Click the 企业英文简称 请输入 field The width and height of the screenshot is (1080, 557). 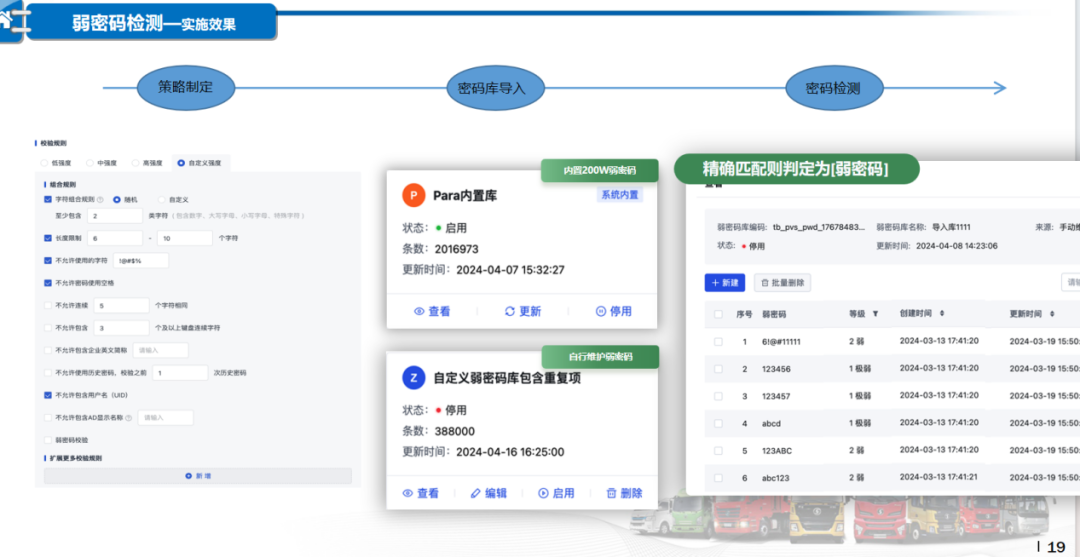click(x=160, y=350)
